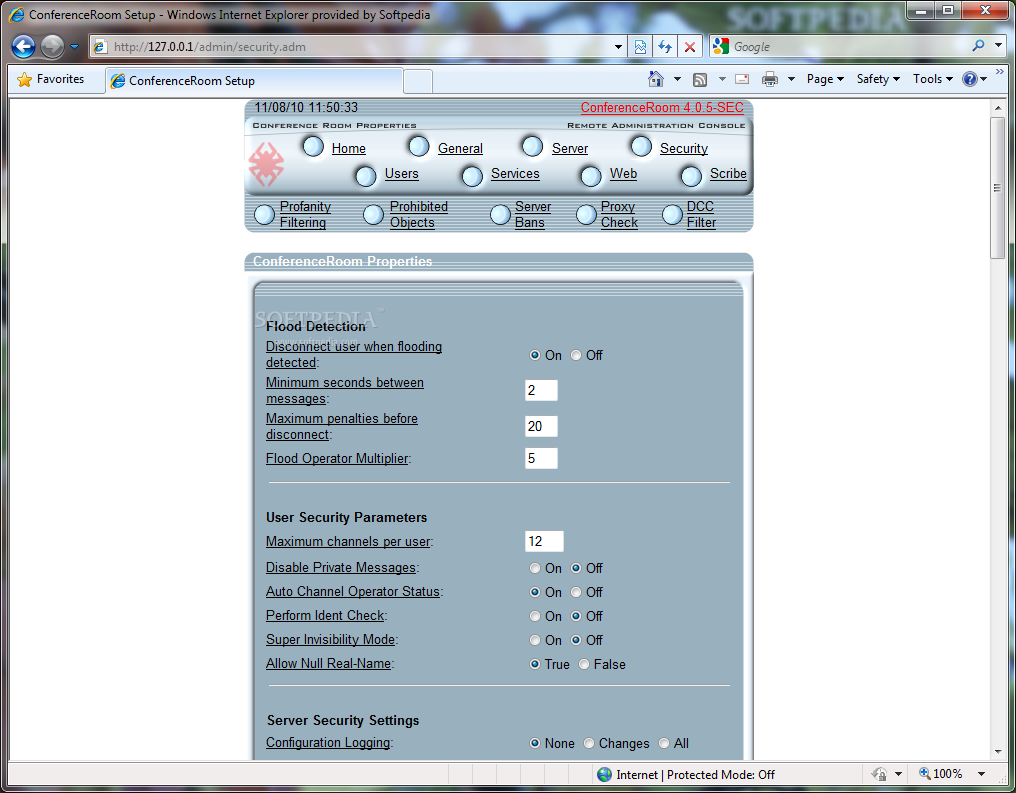Click the Refresh icon in address bar
This screenshot has width=1016, height=793.
(x=665, y=47)
